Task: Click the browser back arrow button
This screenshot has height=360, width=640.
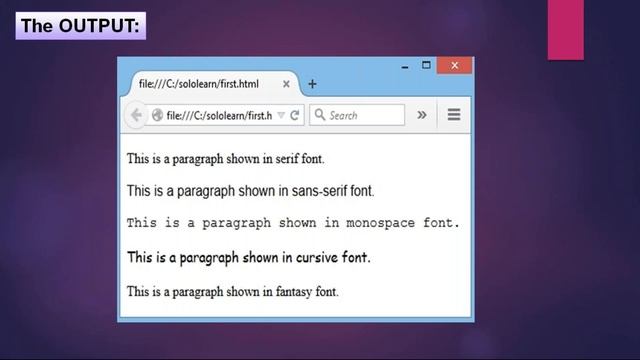Action: [x=136, y=115]
